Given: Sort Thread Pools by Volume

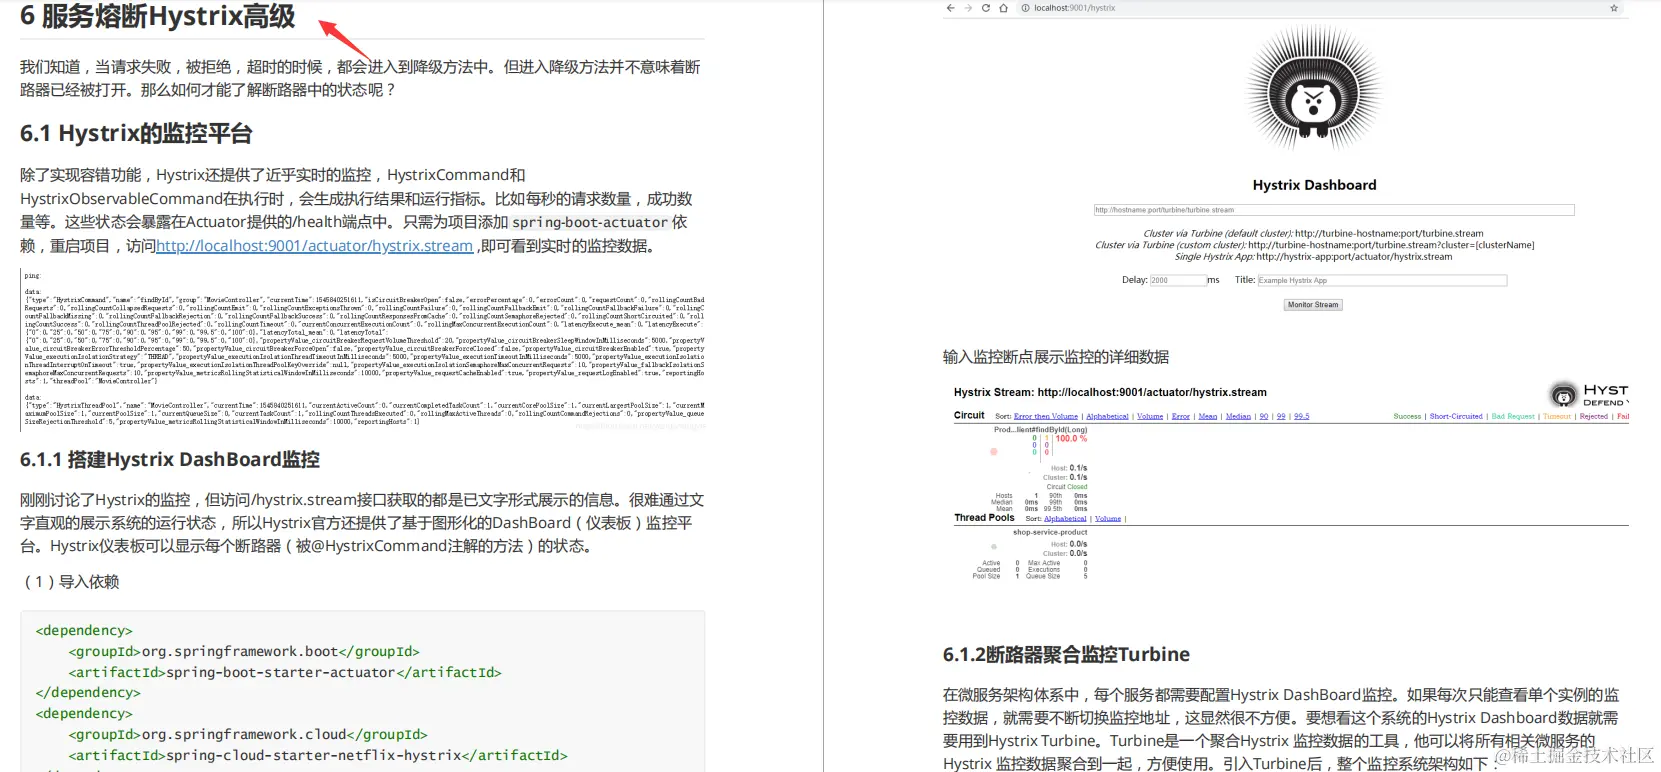Looking at the screenshot, I should point(1108,518).
